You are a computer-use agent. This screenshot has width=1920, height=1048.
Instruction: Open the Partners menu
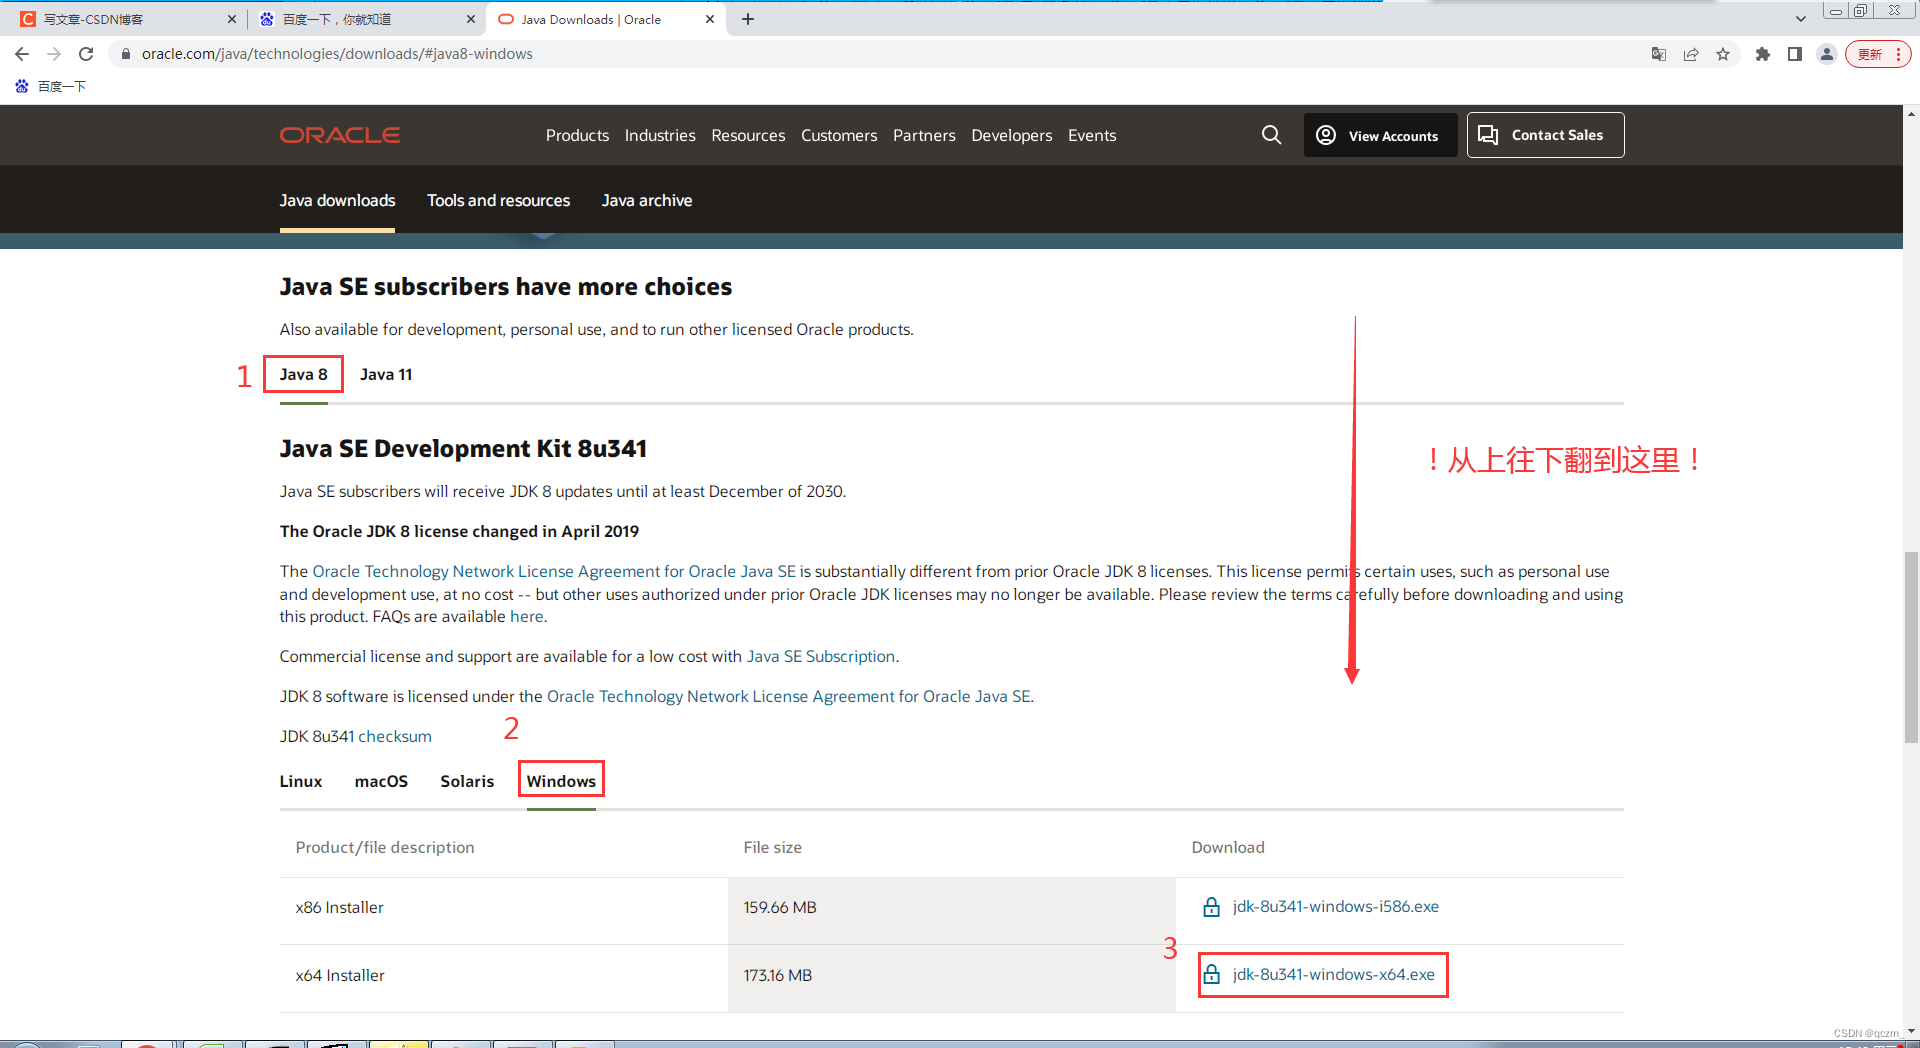coord(924,135)
